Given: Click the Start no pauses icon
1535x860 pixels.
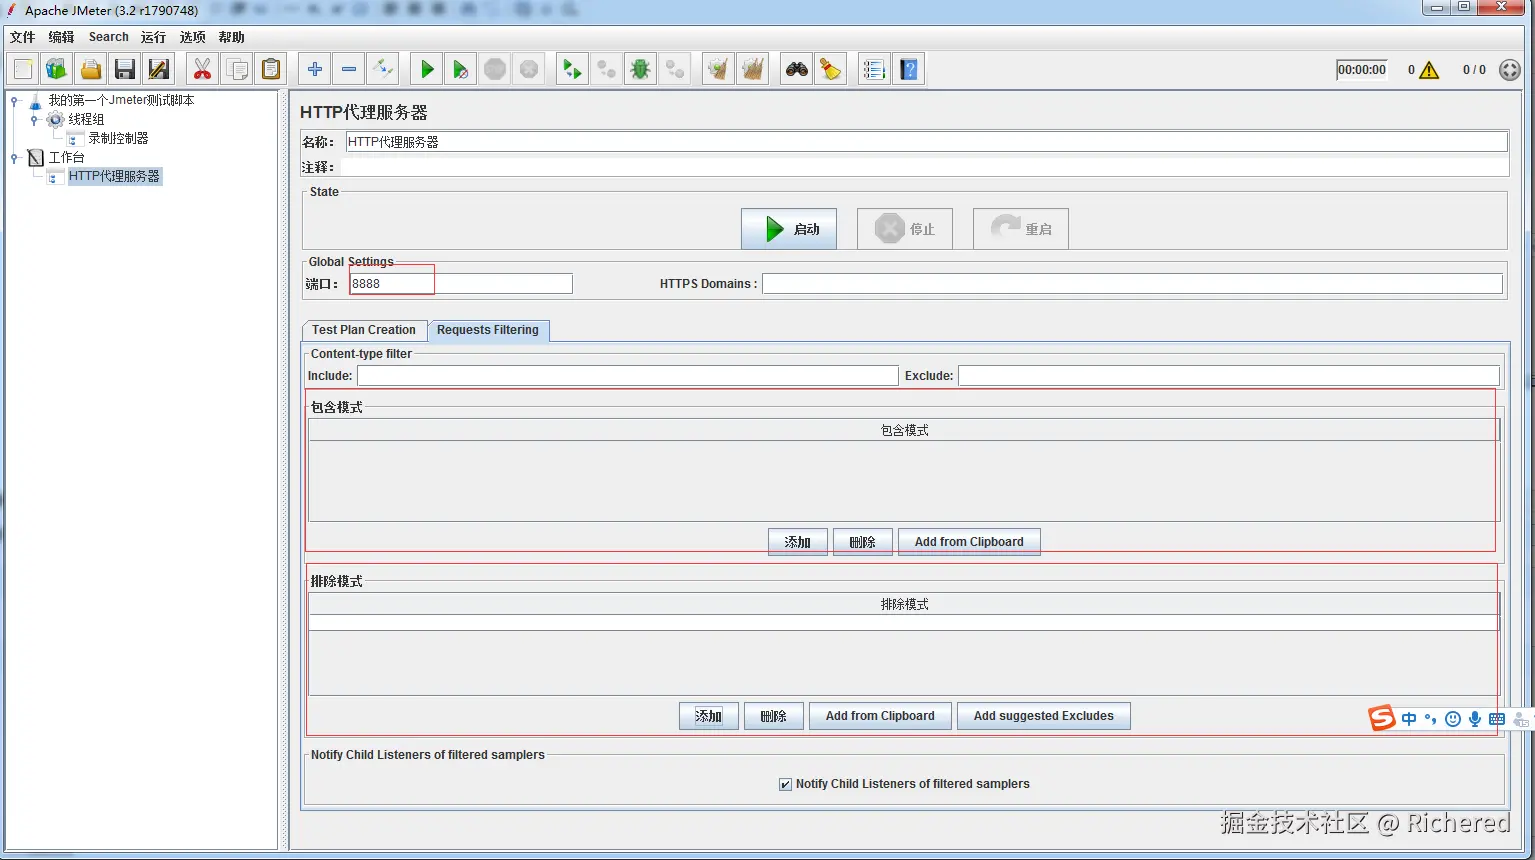Looking at the screenshot, I should pos(461,69).
